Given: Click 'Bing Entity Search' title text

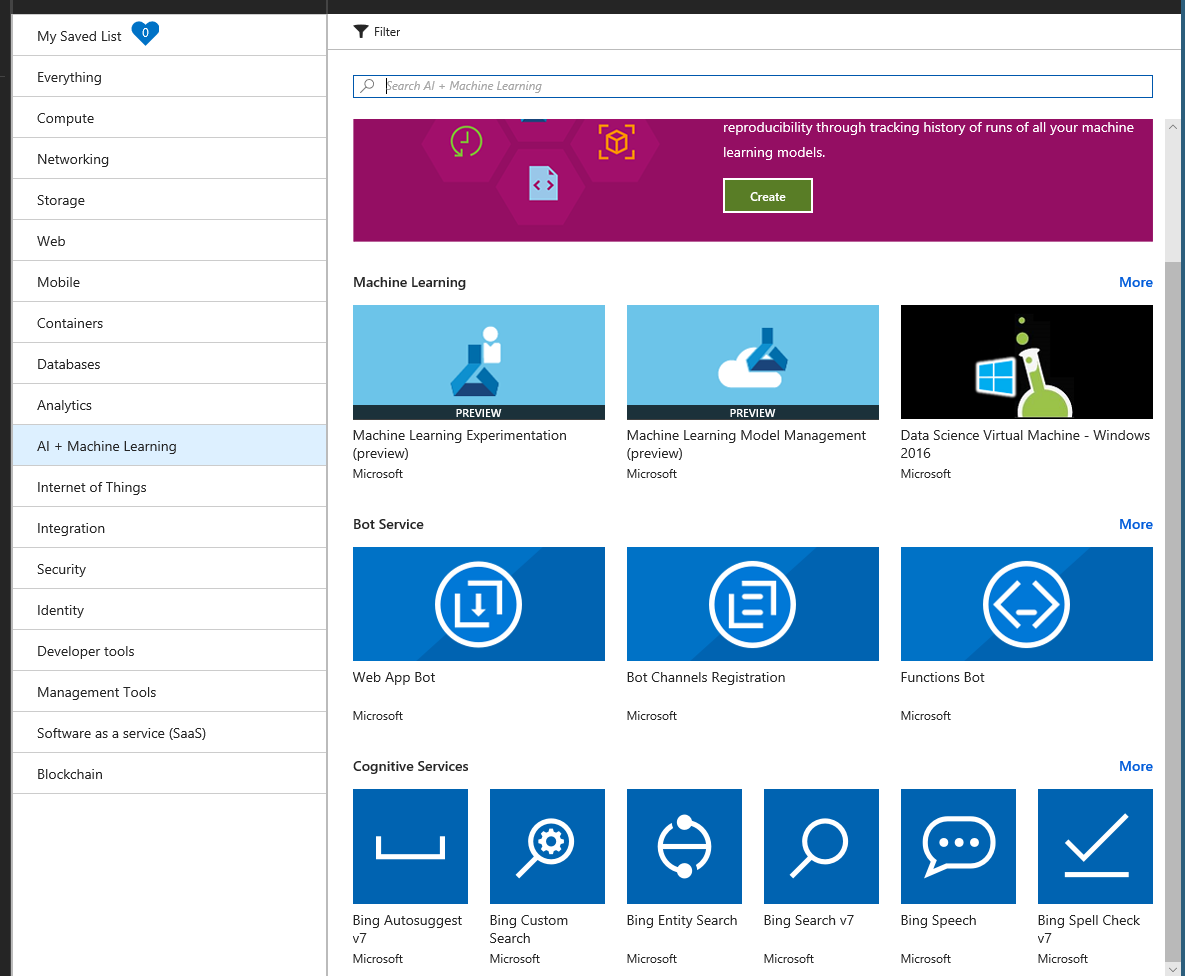Looking at the screenshot, I should [682, 920].
